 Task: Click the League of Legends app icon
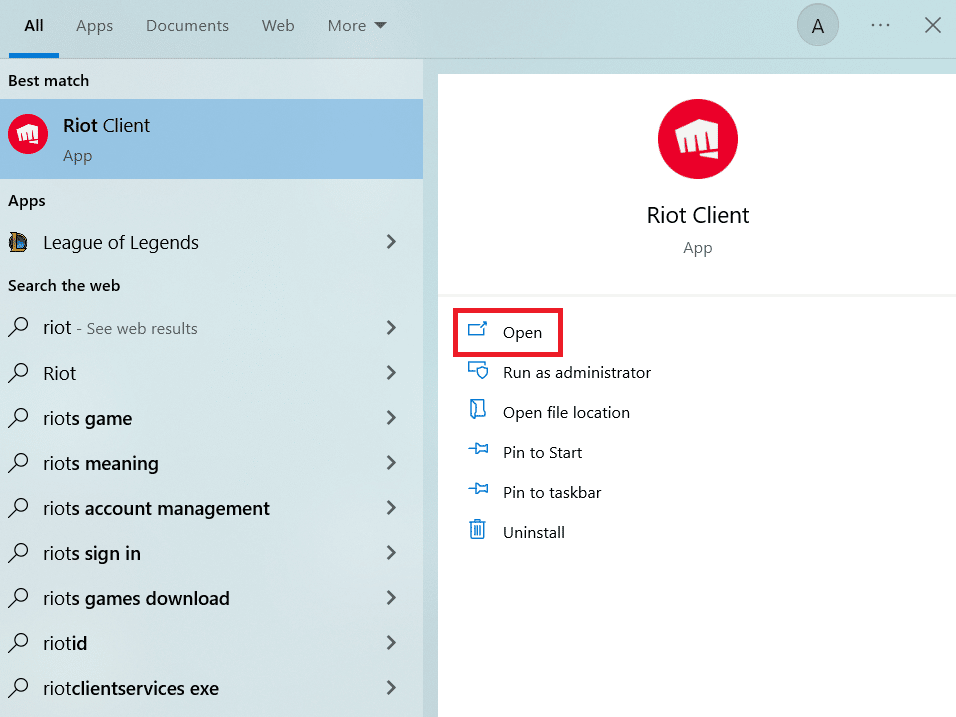point(18,242)
